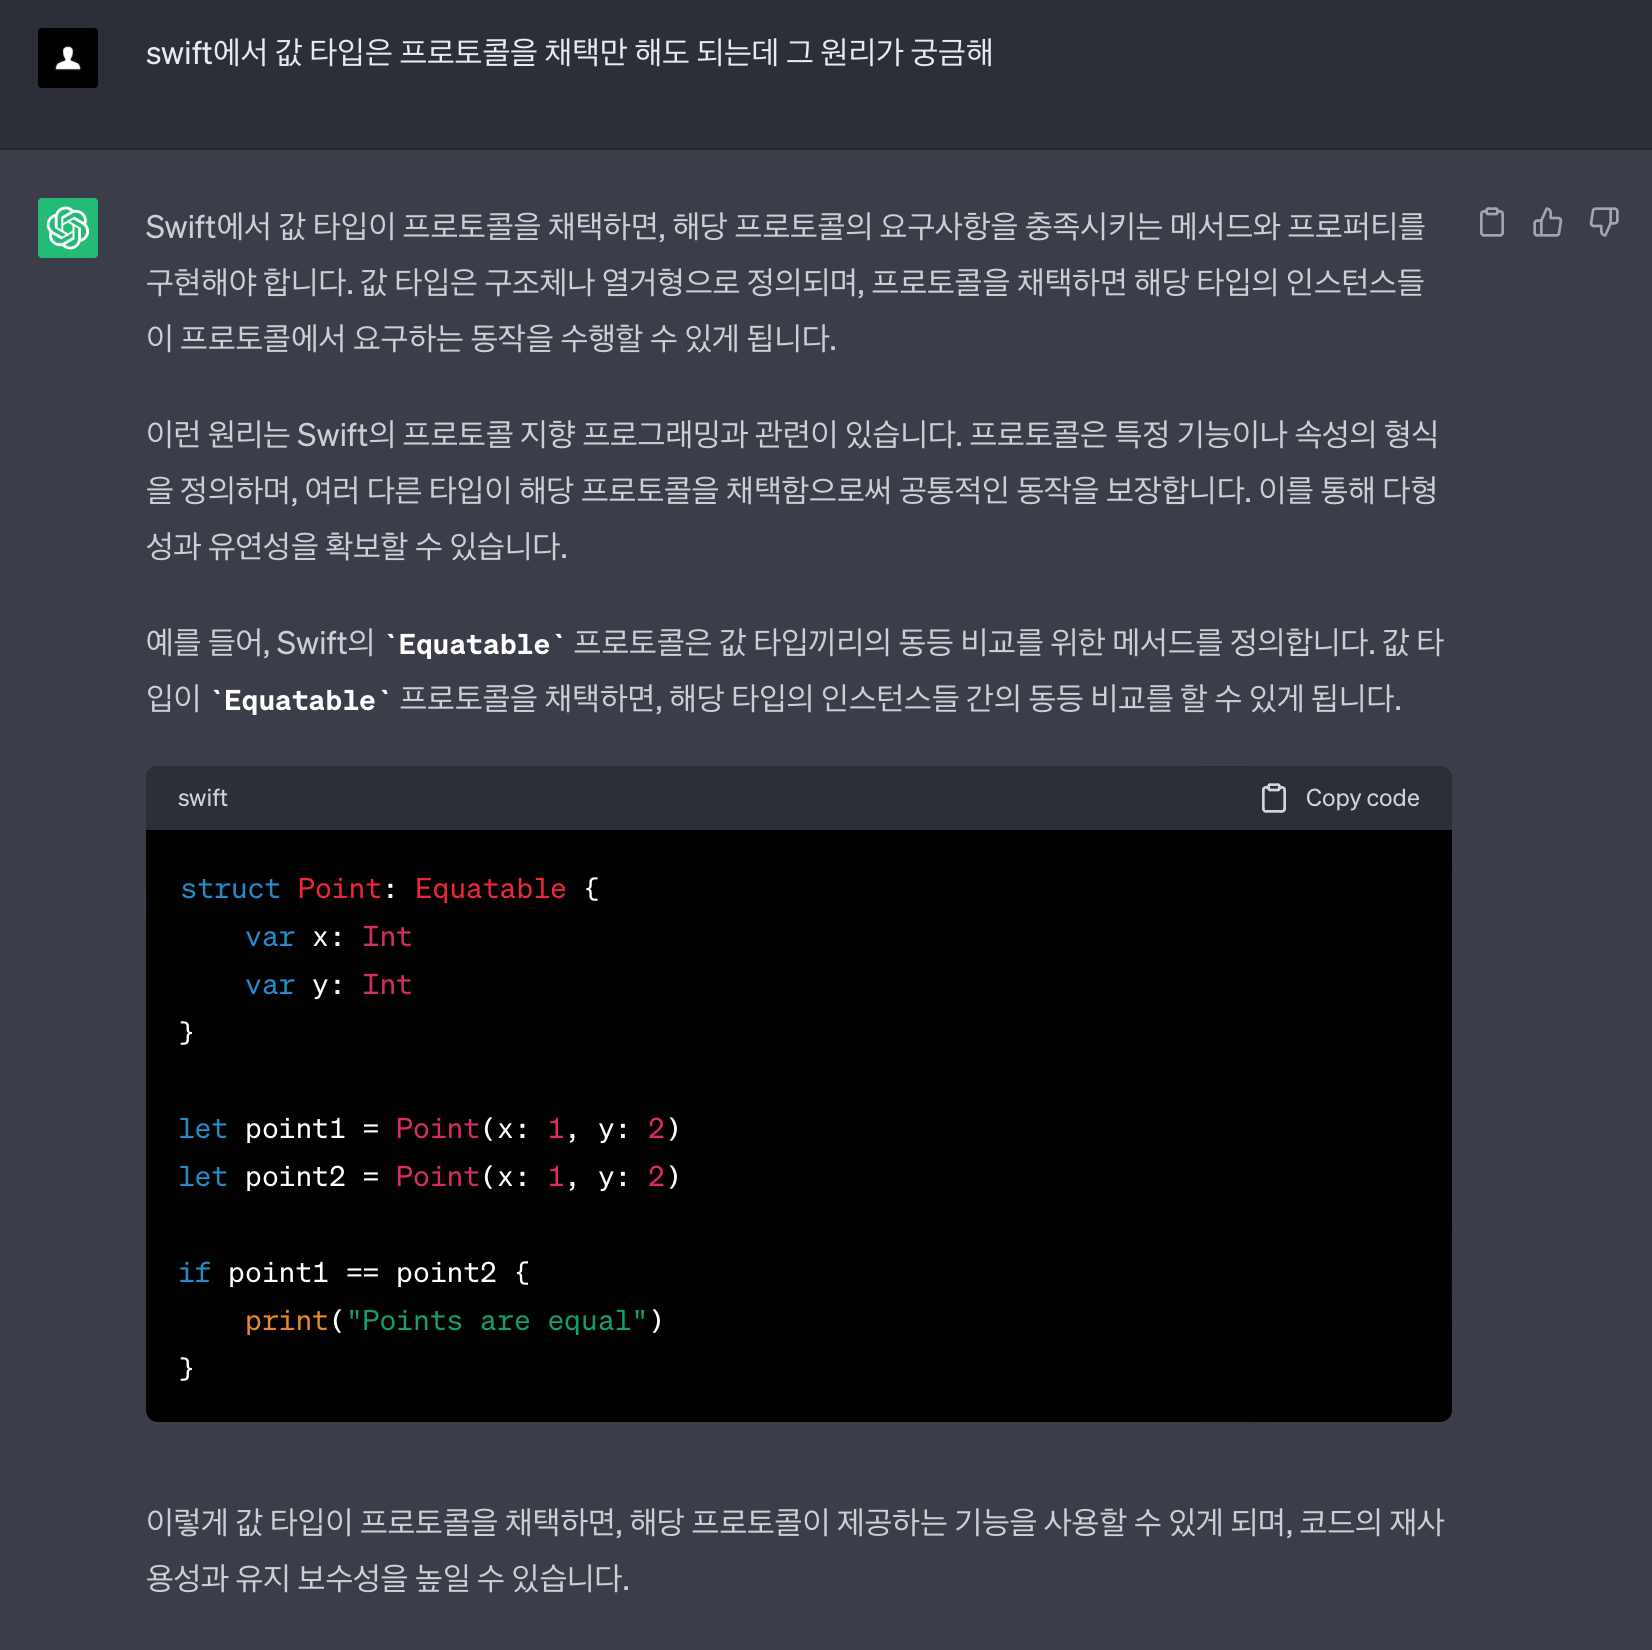Image resolution: width=1652 pixels, height=1650 pixels.
Task: Click the paragraph starting 'Swift에서 값 타입이'
Action: pyautogui.click(x=786, y=282)
